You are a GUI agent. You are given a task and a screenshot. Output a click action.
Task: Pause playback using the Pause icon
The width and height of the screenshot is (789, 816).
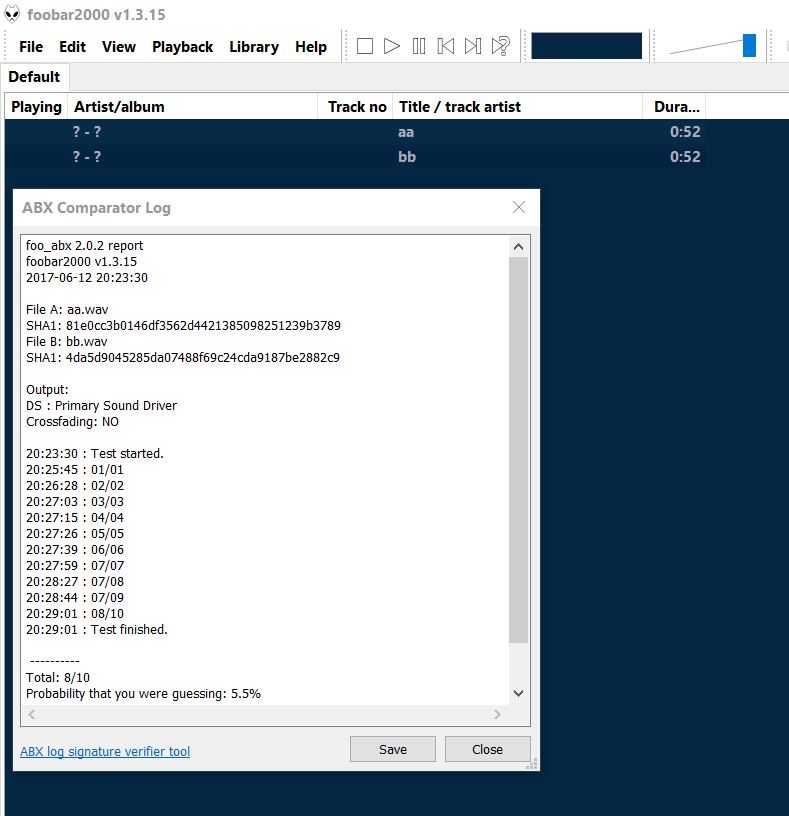point(418,46)
